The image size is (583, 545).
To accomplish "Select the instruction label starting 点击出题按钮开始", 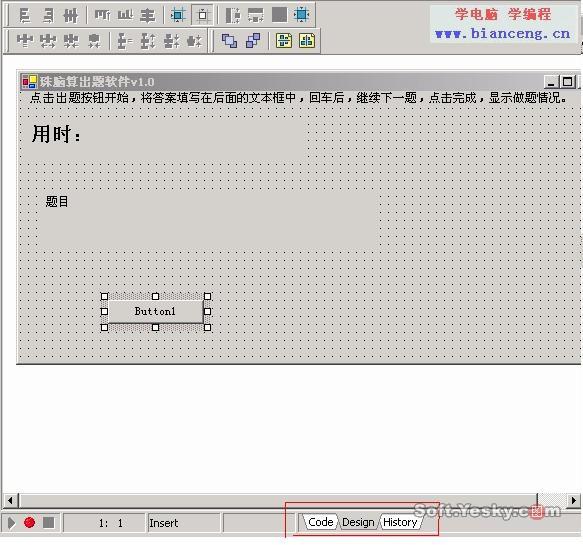I will pos(298,98).
